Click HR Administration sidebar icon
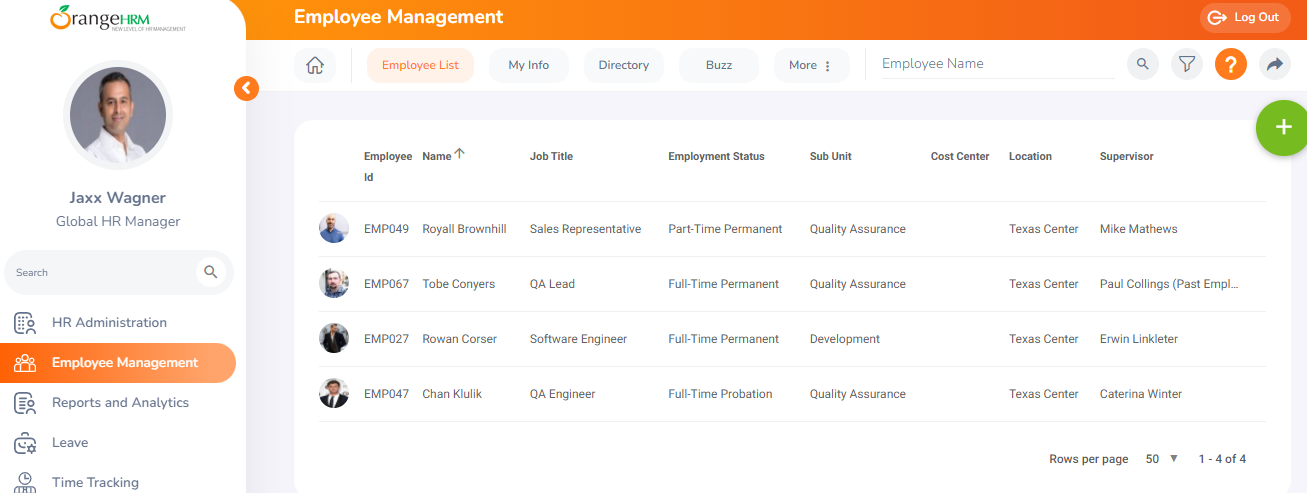1307x493 pixels. pyautogui.click(x=25, y=323)
